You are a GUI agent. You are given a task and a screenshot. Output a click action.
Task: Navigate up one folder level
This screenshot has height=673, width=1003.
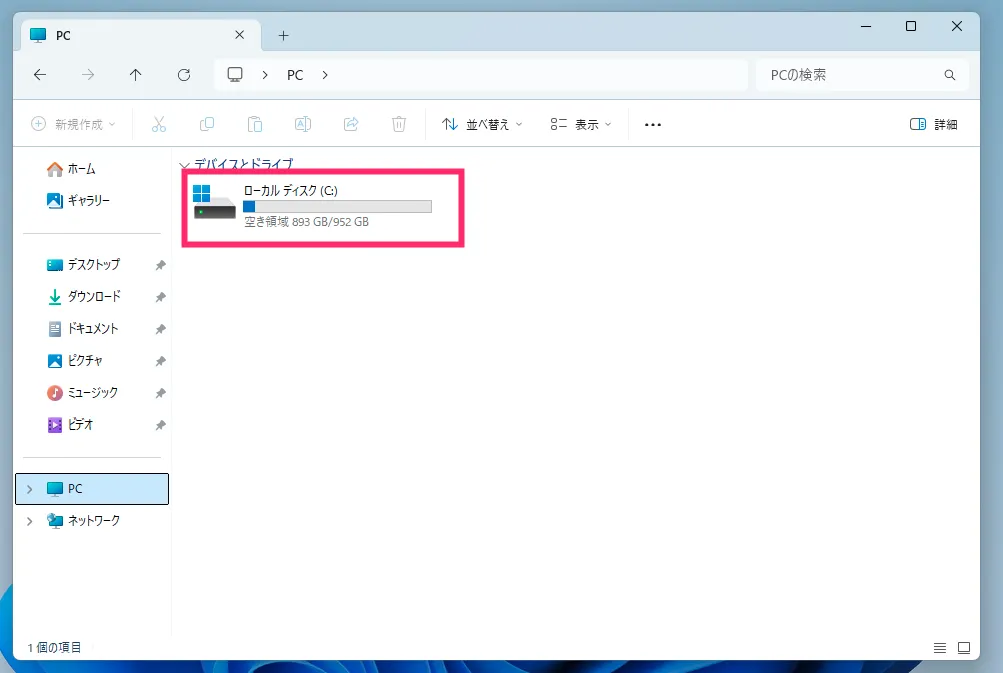point(136,75)
